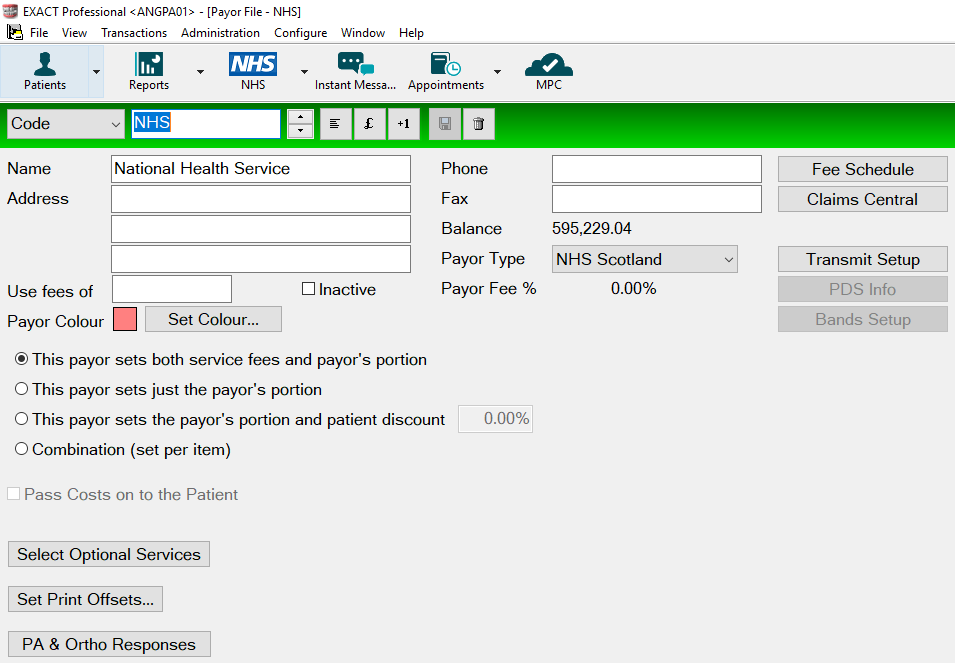Click the pink Payor Colour swatch
955x663 pixels.
tap(125, 320)
